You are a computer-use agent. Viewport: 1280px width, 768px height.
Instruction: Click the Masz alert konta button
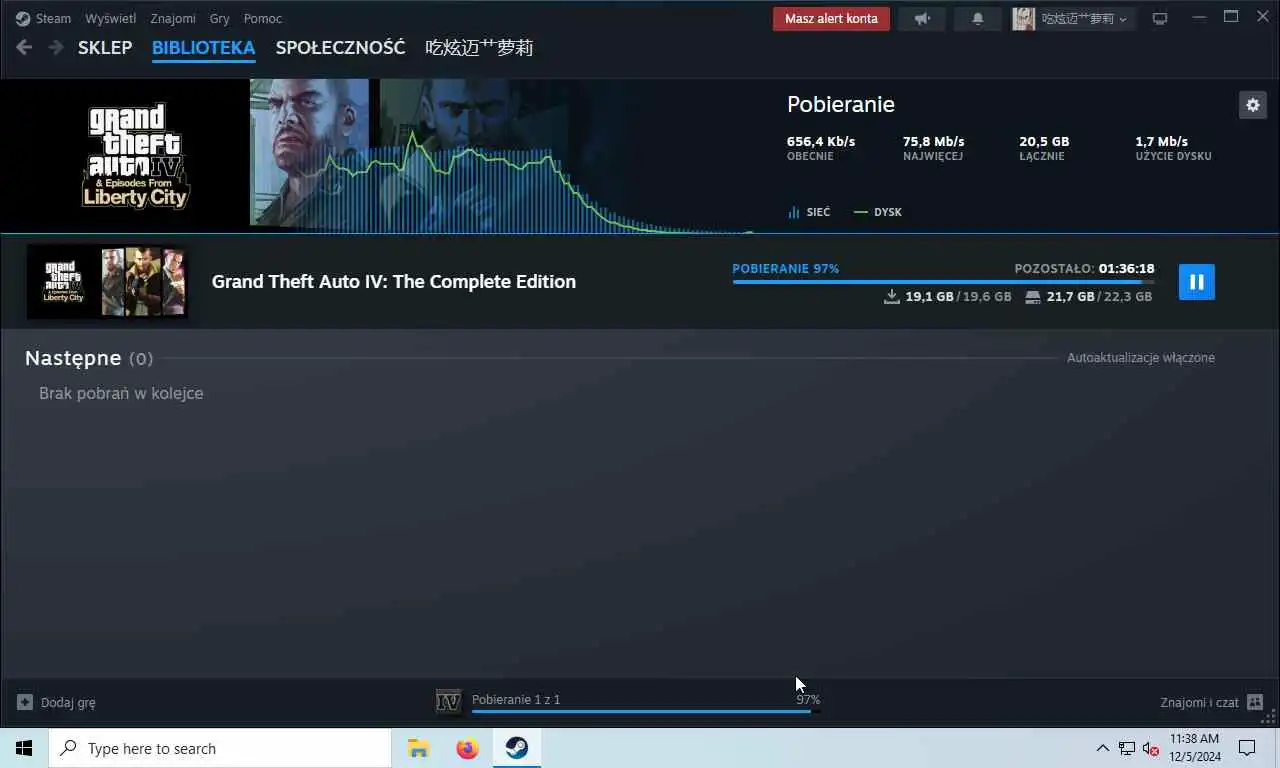(831, 18)
